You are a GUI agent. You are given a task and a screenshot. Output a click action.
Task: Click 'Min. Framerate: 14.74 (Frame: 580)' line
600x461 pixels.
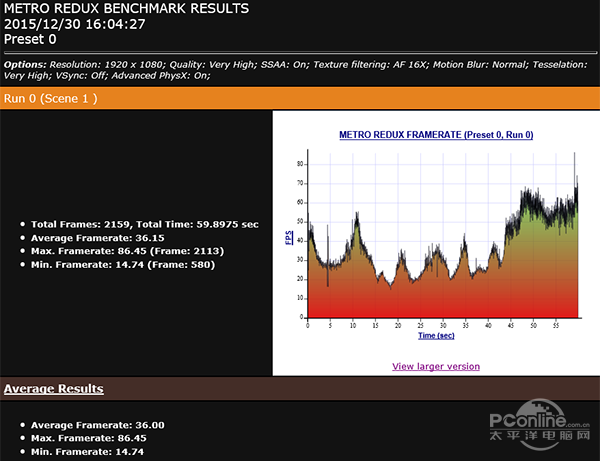coord(123,265)
